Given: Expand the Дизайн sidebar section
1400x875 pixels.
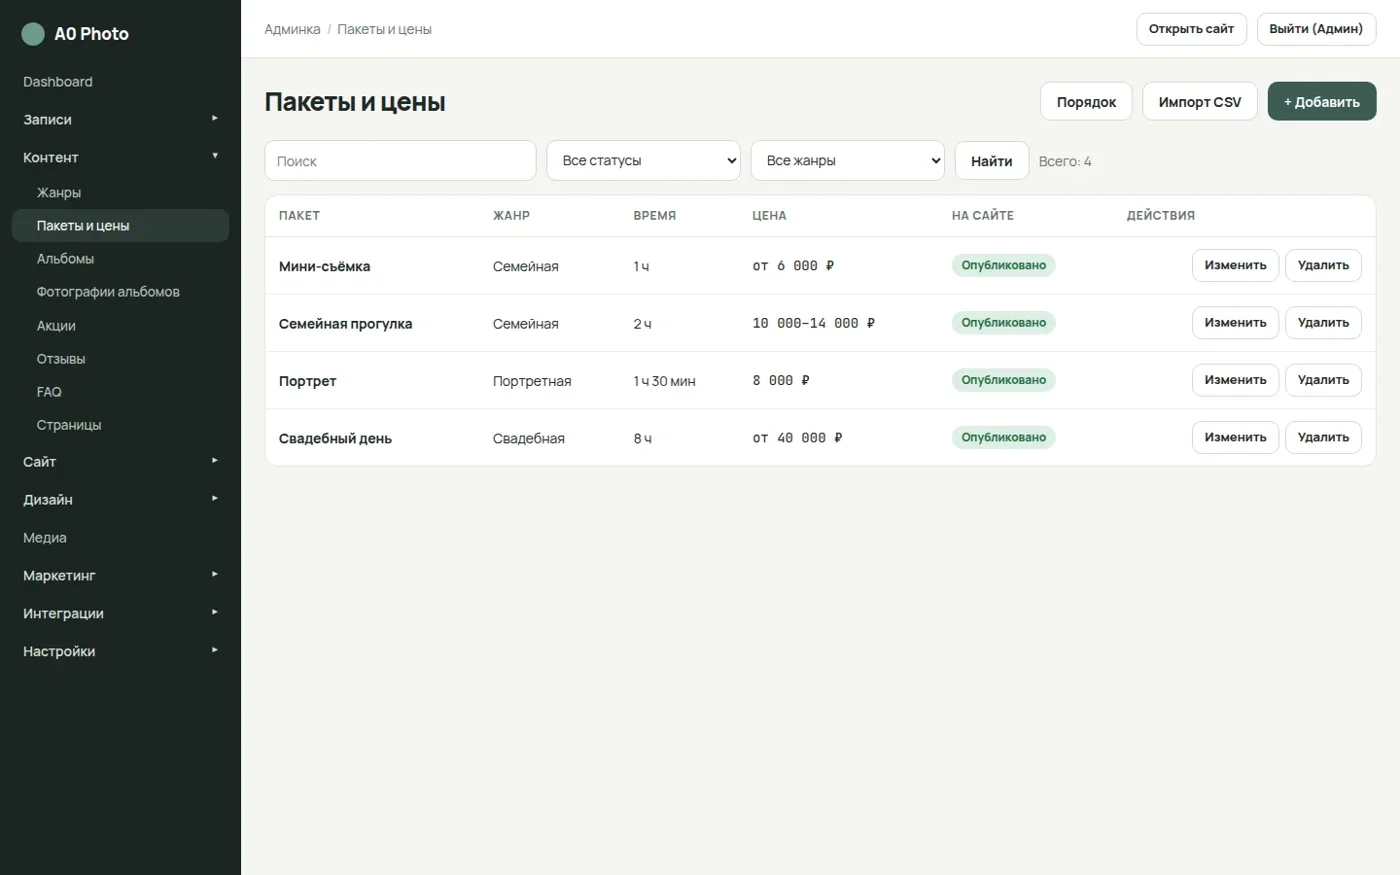Looking at the screenshot, I should pyautogui.click(x=120, y=500).
